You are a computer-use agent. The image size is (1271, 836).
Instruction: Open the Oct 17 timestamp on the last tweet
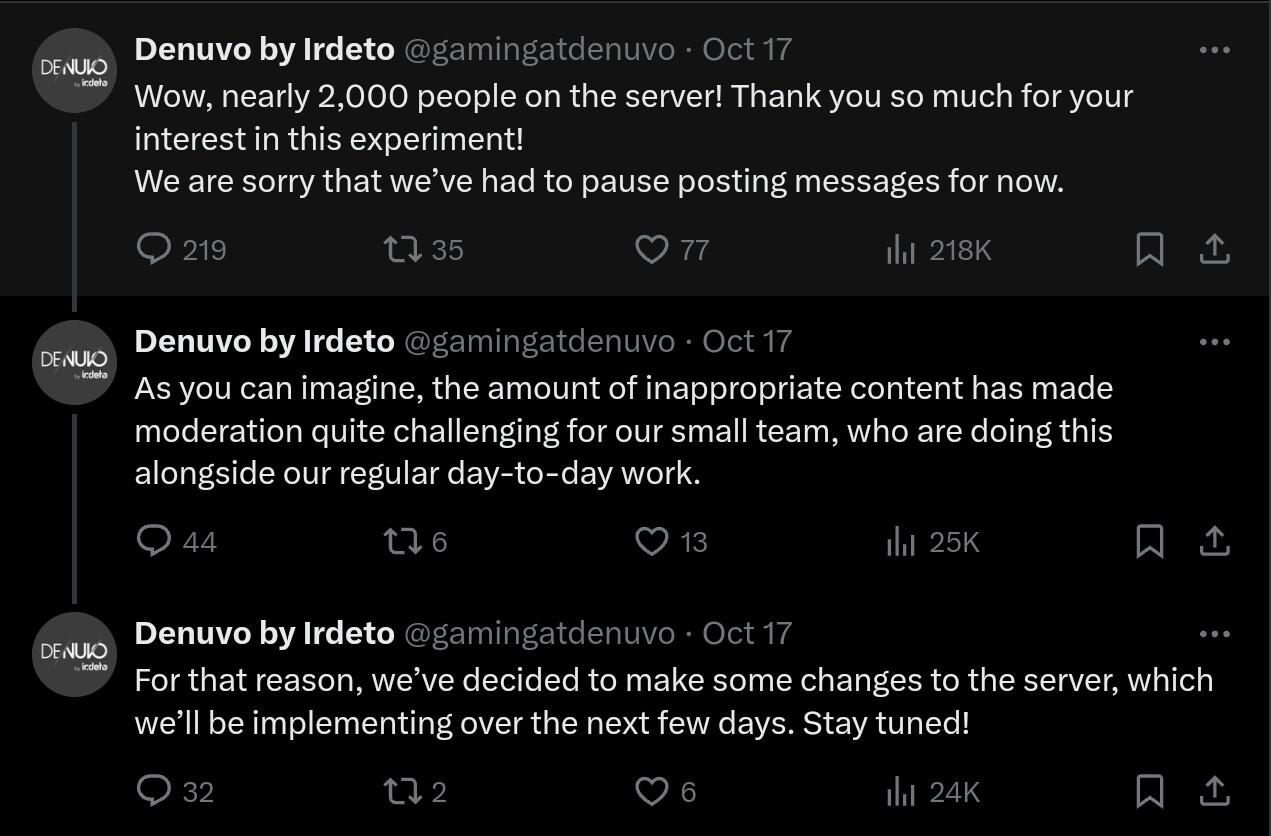(747, 633)
